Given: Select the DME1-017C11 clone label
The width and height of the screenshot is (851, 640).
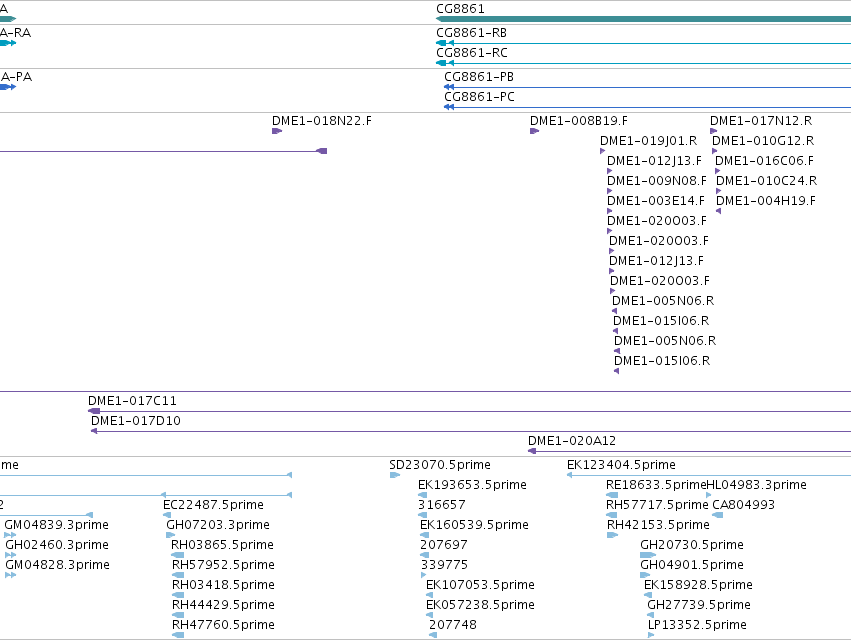Looking at the screenshot, I should 132,401.
